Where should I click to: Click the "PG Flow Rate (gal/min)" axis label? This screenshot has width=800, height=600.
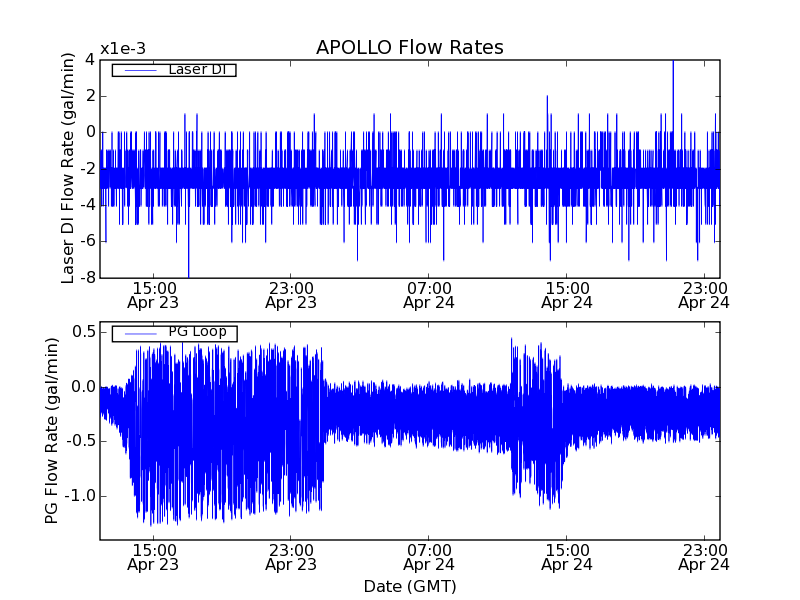tap(51, 430)
